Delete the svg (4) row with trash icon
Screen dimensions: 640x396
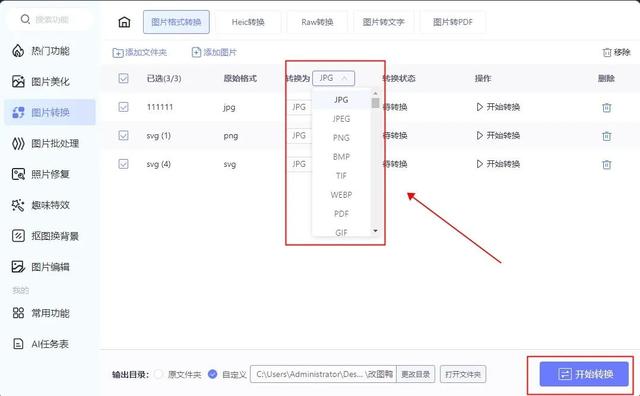pyautogui.click(x=607, y=165)
